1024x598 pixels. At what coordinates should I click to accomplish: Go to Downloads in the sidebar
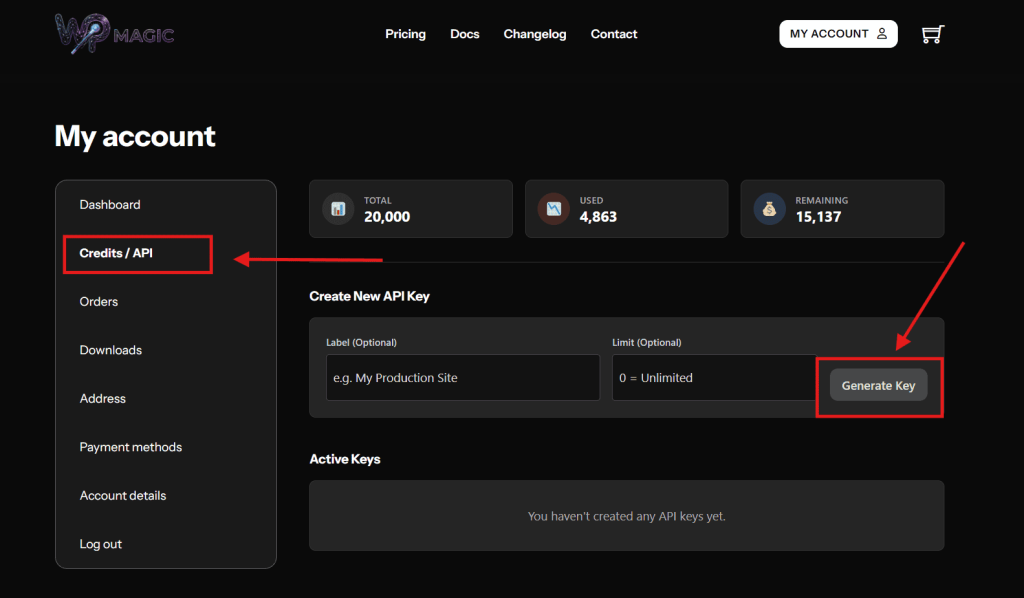coord(111,351)
